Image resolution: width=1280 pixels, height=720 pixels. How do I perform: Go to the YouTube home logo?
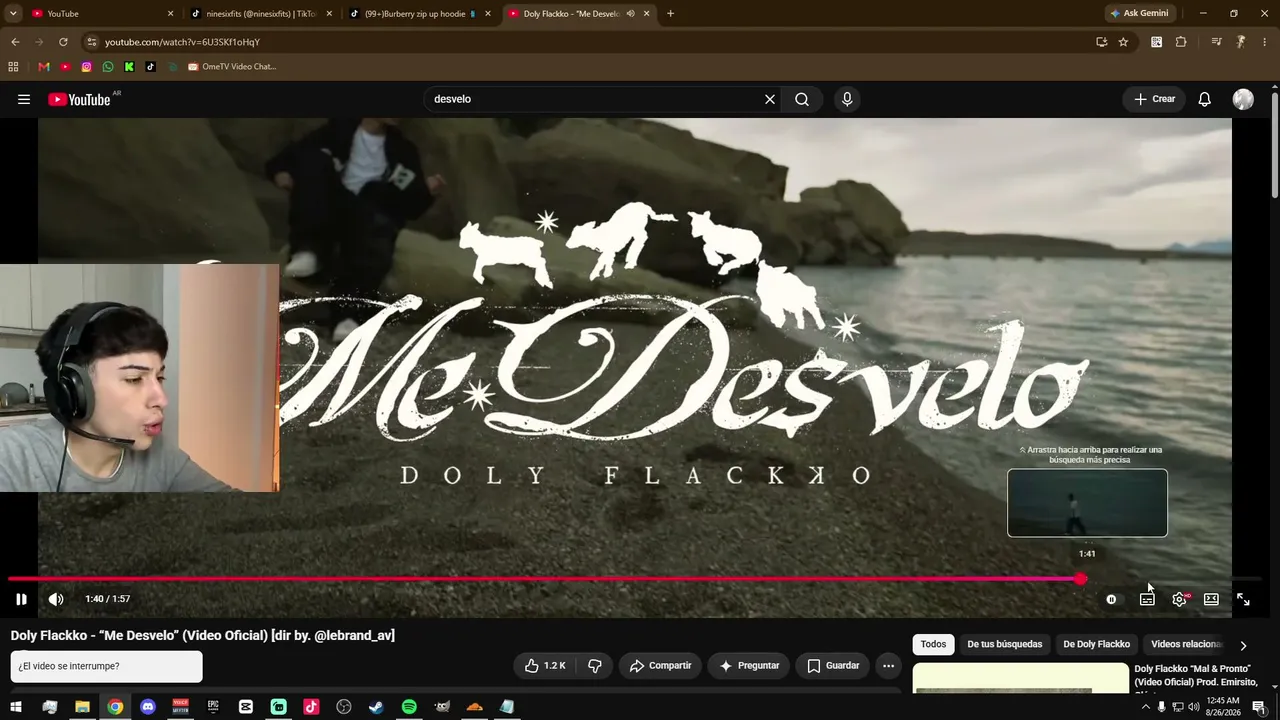pos(79,99)
